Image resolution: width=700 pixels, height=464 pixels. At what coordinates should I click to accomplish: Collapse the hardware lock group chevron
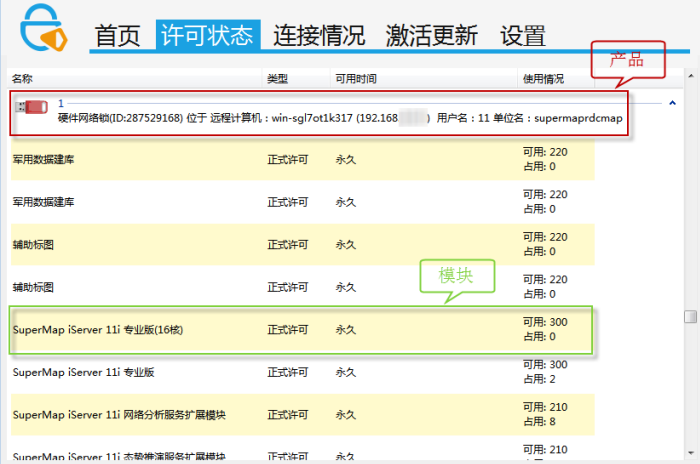click(672, 103)
